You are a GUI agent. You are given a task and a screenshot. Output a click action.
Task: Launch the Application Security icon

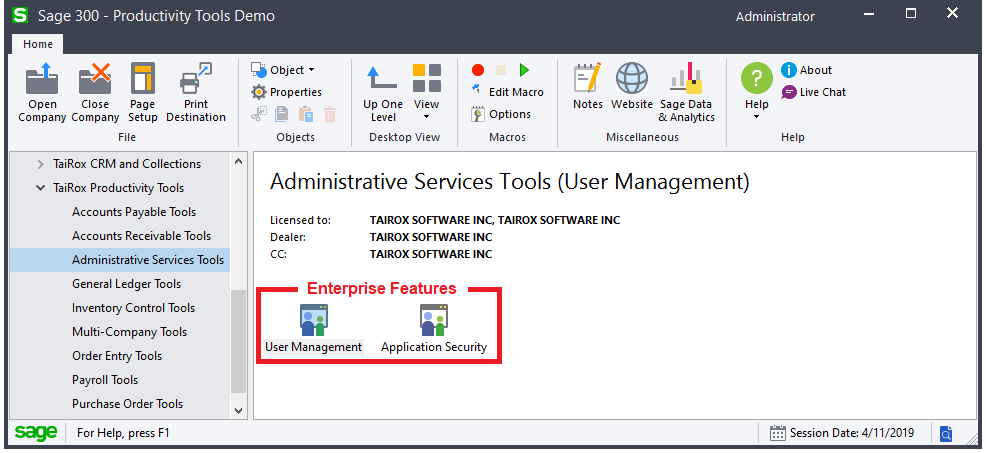coord(433,322)
